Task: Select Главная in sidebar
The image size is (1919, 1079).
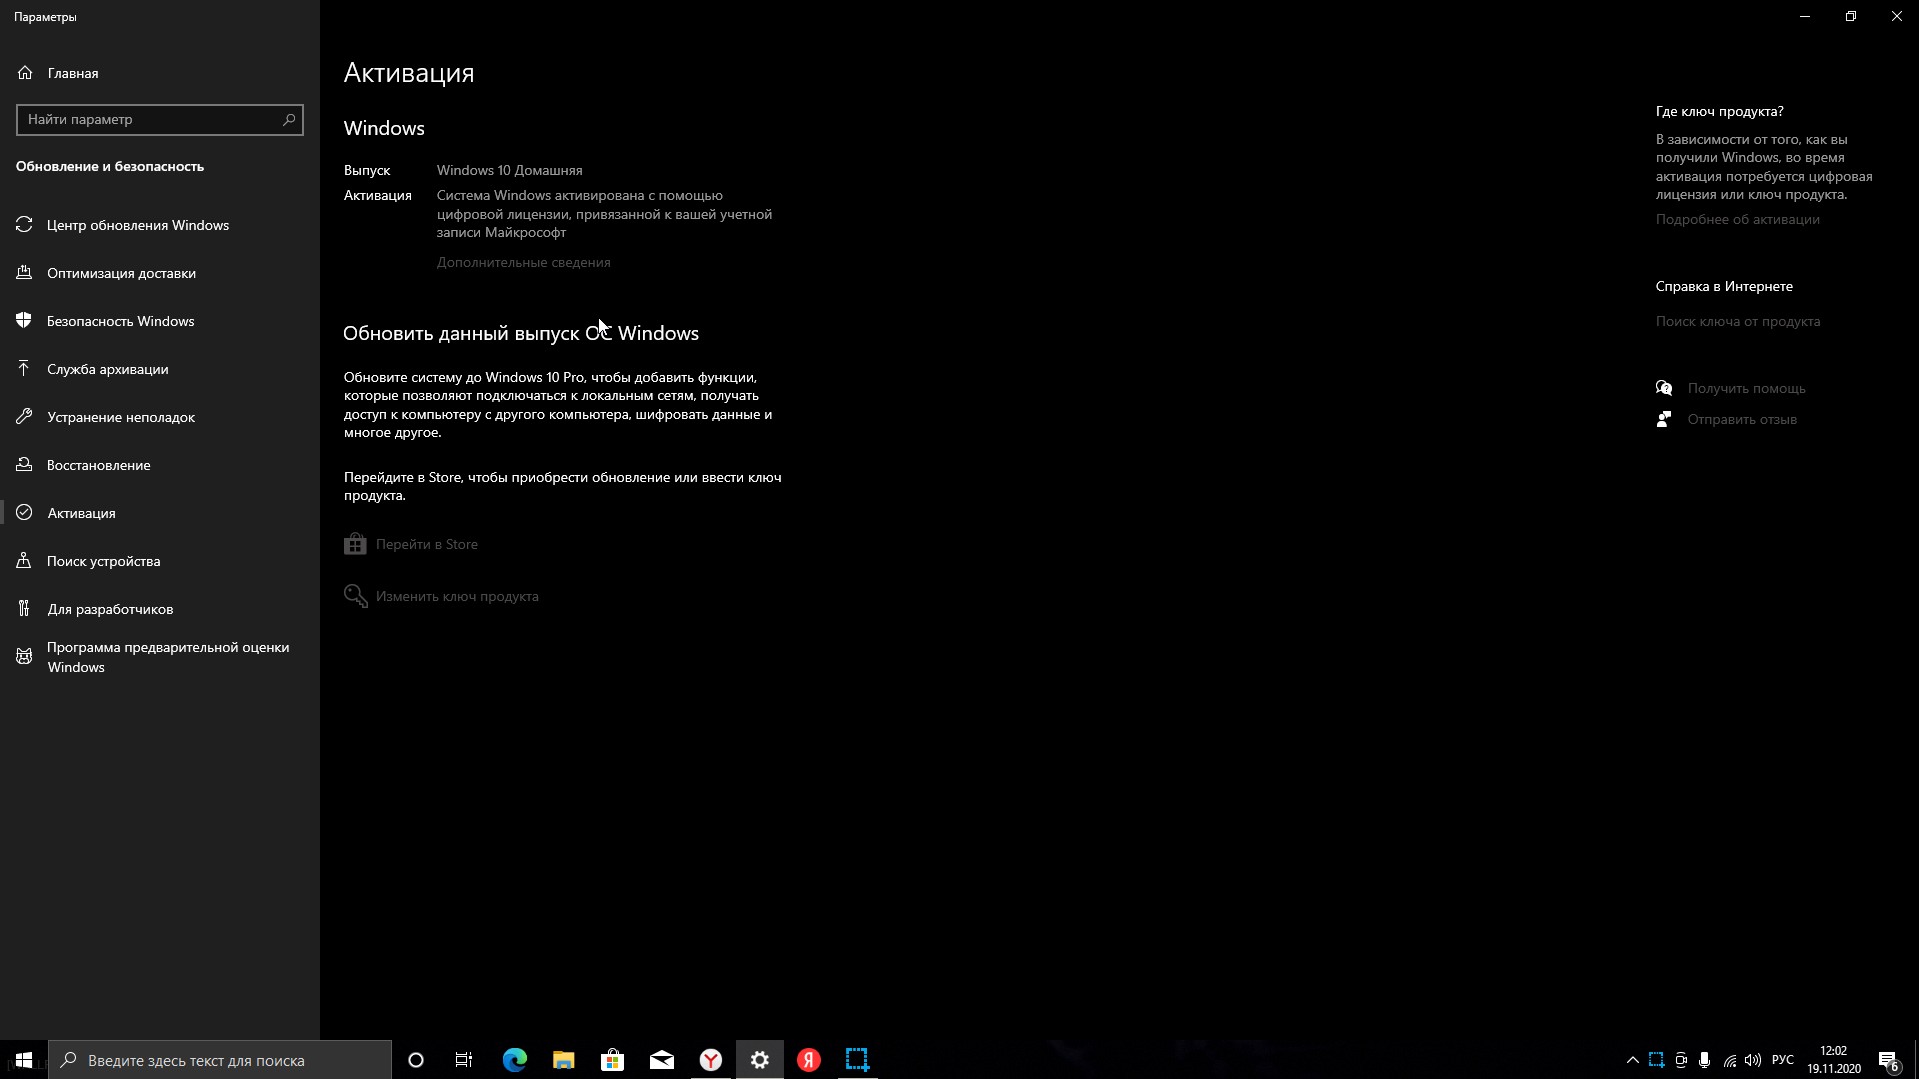Action: pyautogui.click(x=73, y=73)
